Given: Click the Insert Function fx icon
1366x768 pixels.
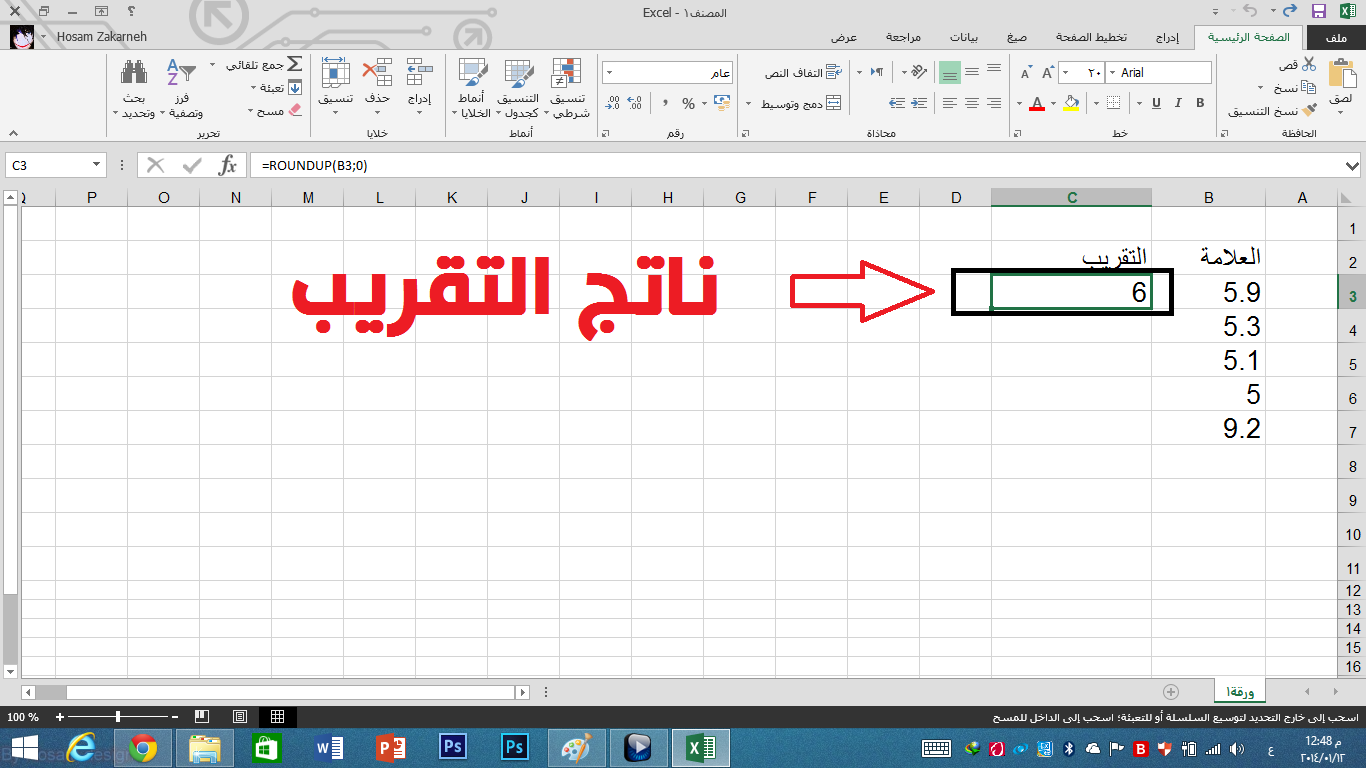Looking at the screenshot, I should (x=228, y=165).
